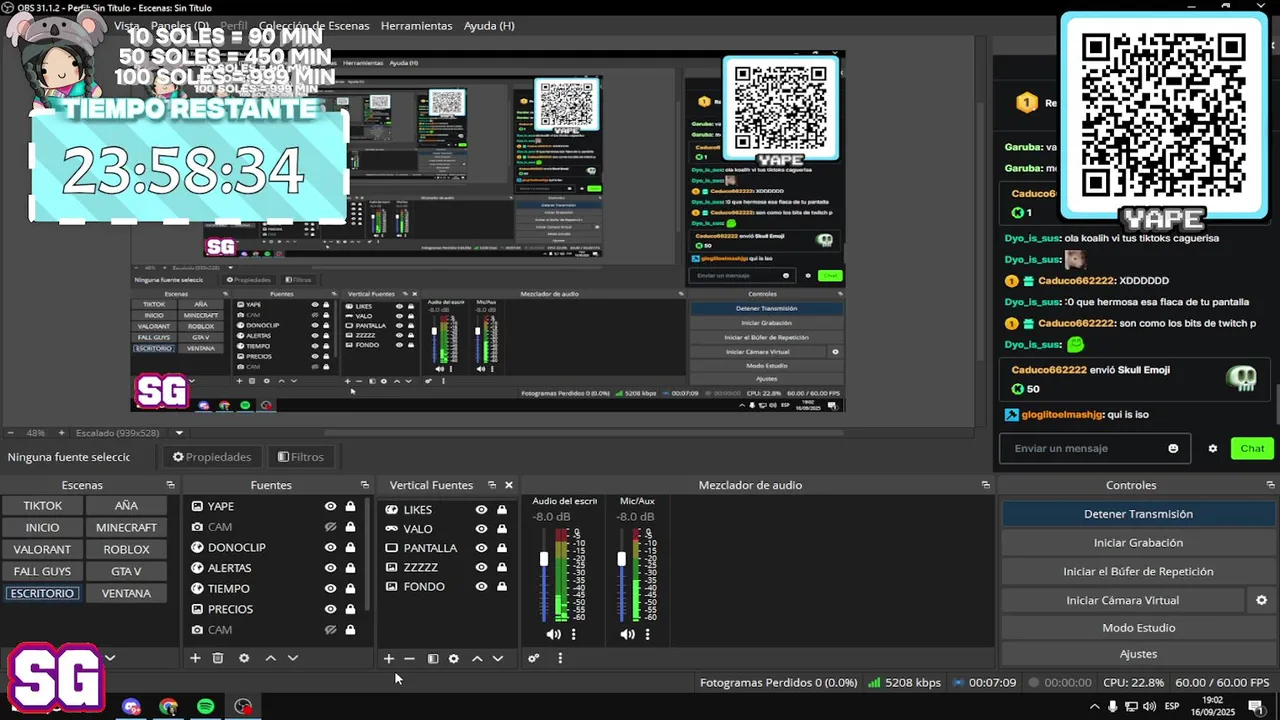Viewport: 1280px width, 720px height.
Task: Start the Búfer de Repetición
Action: point(1138,571)
